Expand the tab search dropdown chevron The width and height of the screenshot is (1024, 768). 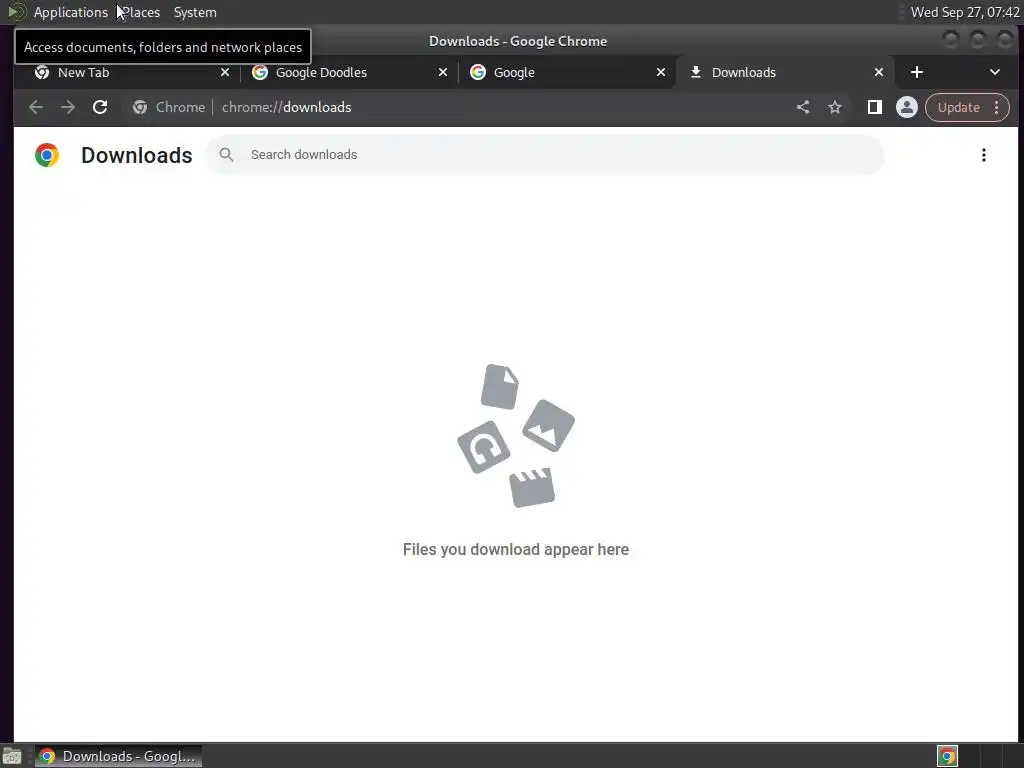(x=995, y=72)
